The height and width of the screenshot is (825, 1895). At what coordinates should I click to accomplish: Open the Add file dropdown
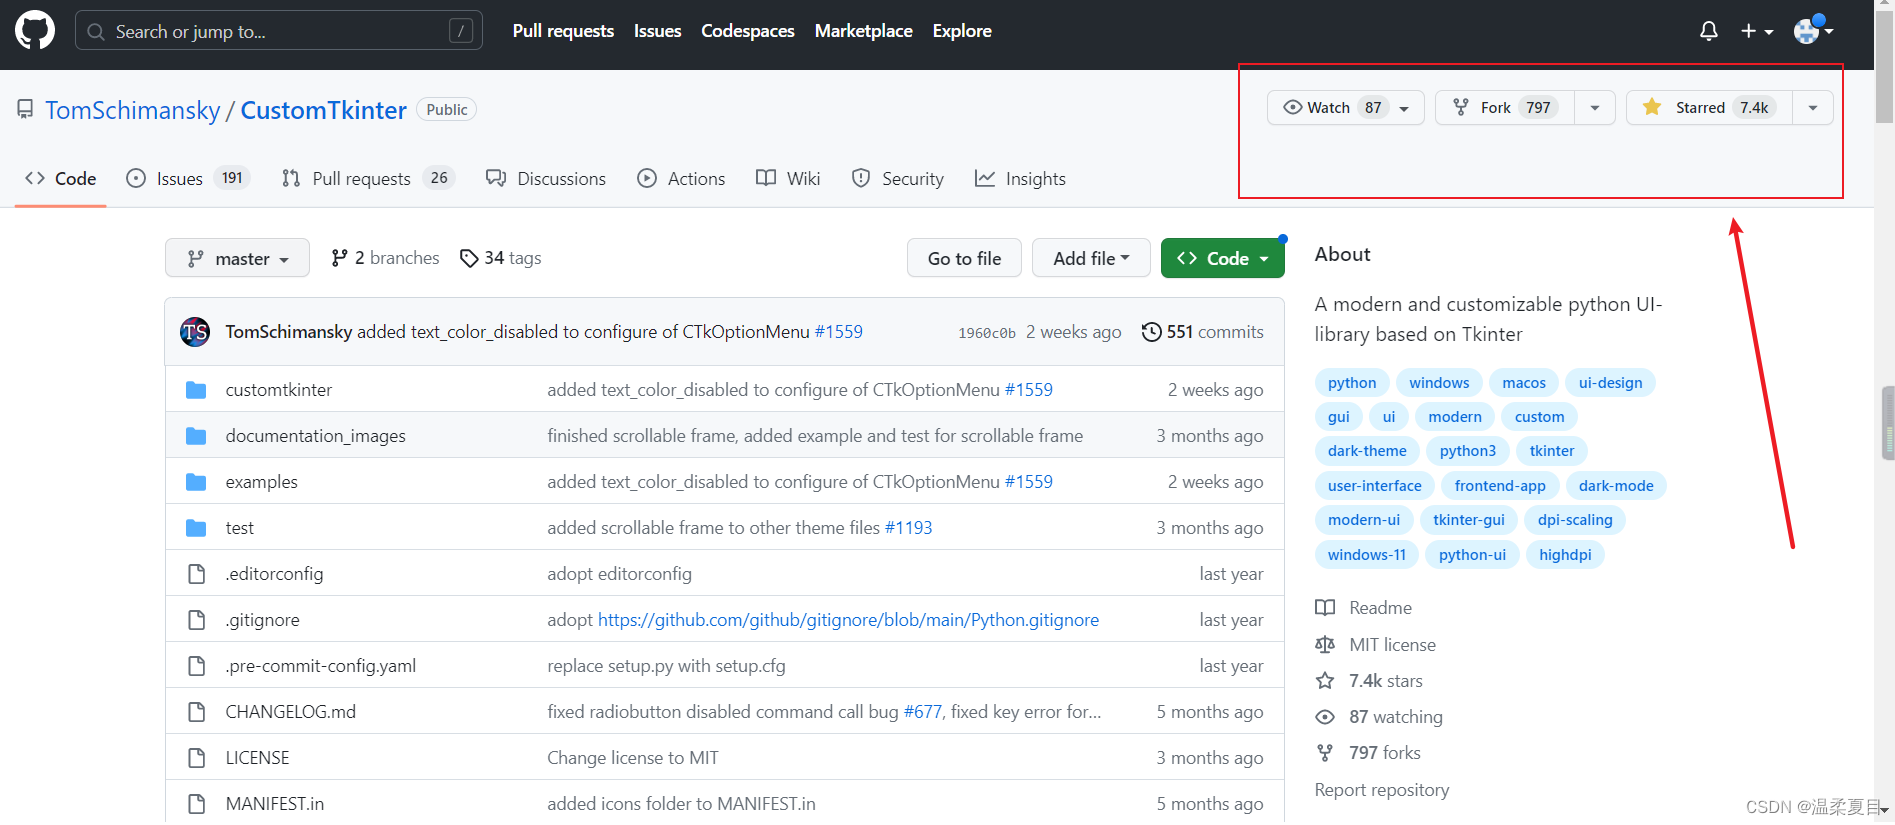tap(1091, 258)
